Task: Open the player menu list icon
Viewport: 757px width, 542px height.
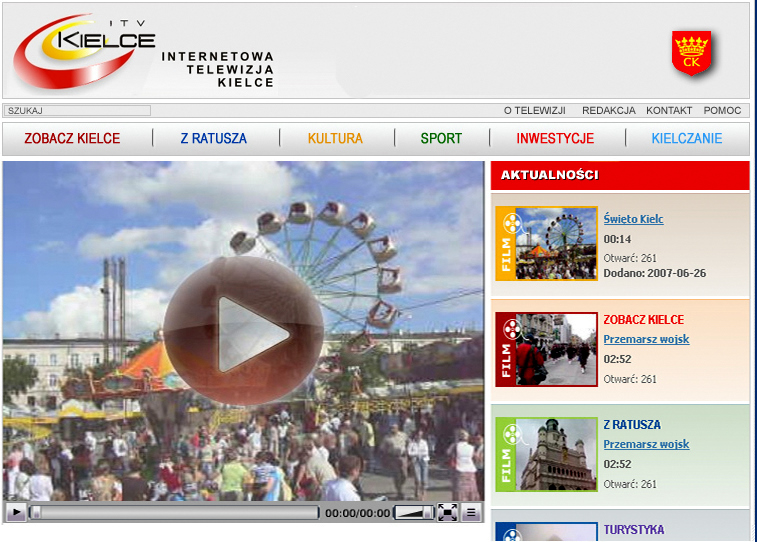Action: point(471,512)
